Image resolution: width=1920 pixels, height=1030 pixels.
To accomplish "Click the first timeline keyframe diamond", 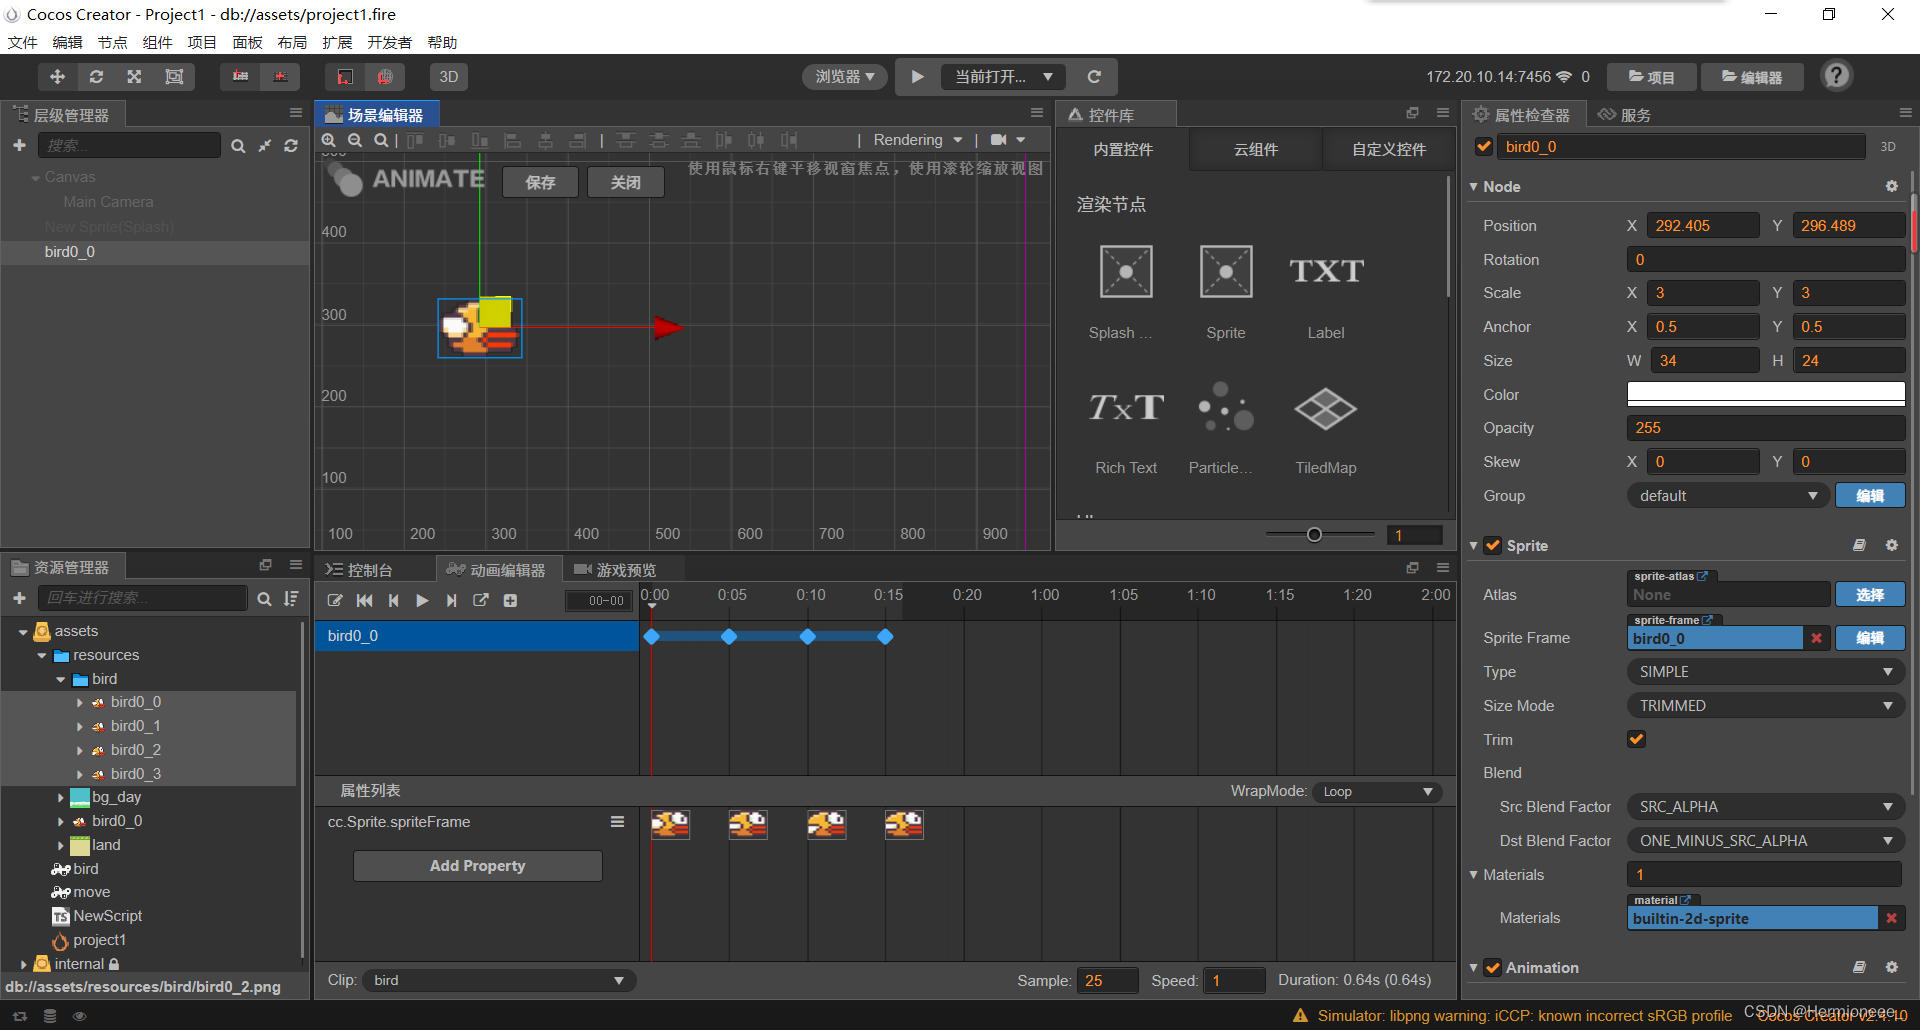I will point(652,637).
